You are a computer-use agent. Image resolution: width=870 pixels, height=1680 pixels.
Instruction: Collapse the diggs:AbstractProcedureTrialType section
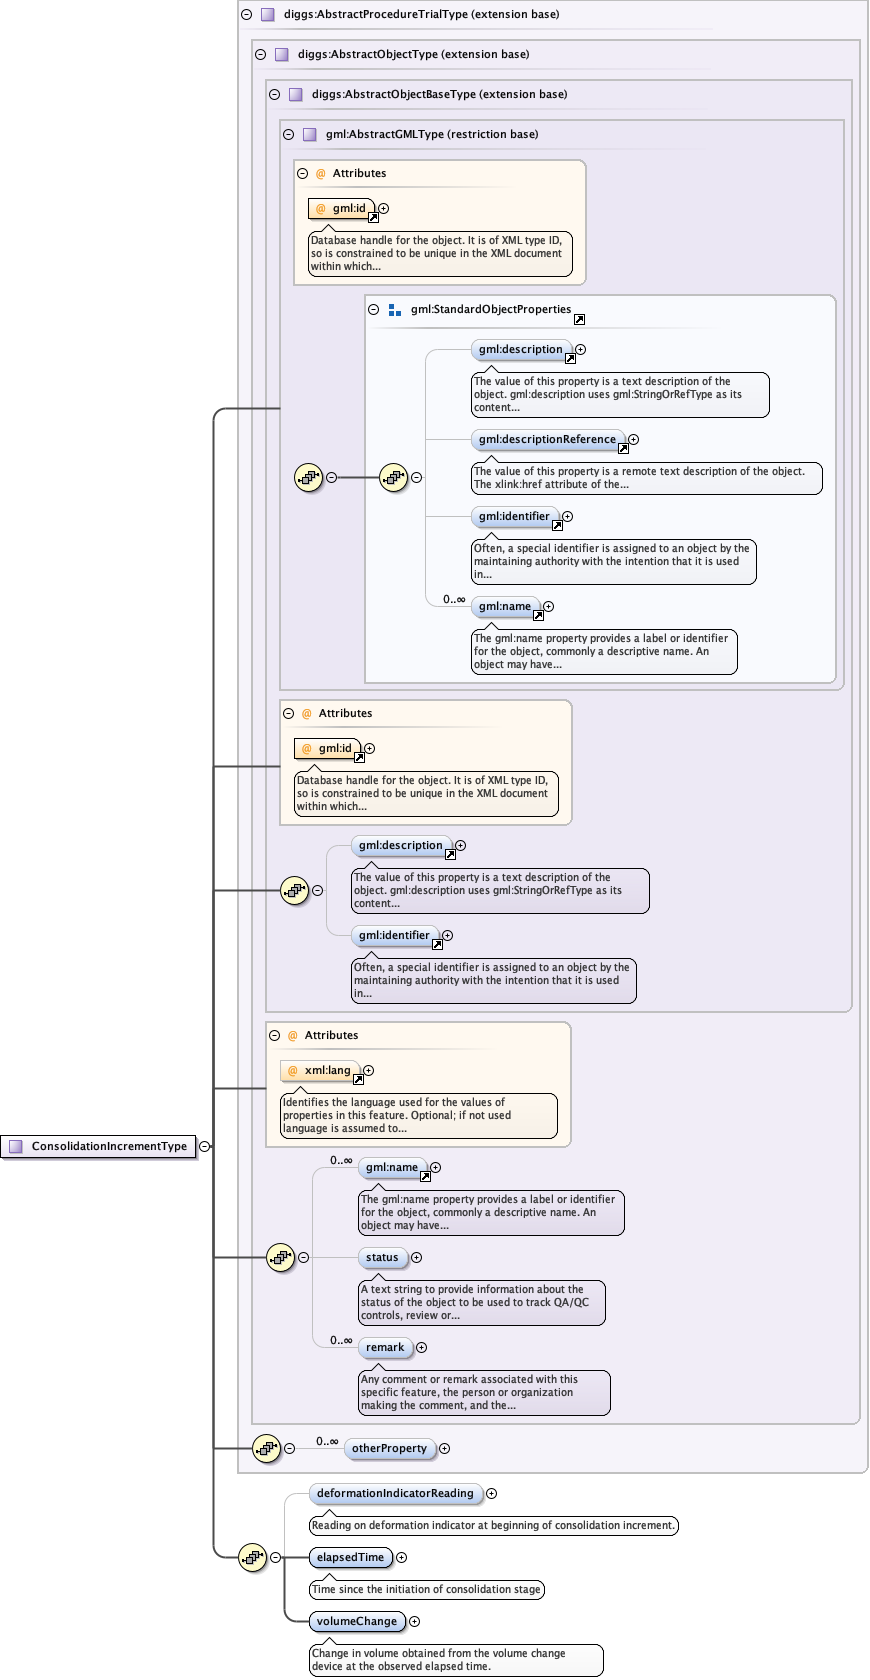pos(246,15)
